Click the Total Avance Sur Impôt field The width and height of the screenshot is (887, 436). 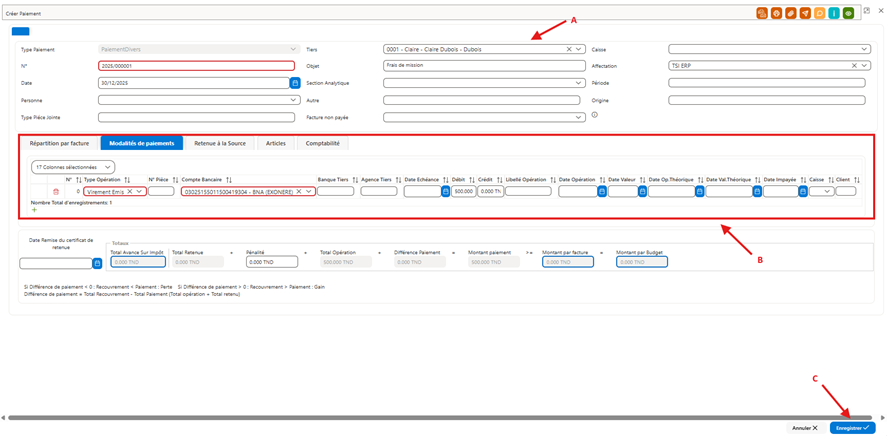(138, 262)
